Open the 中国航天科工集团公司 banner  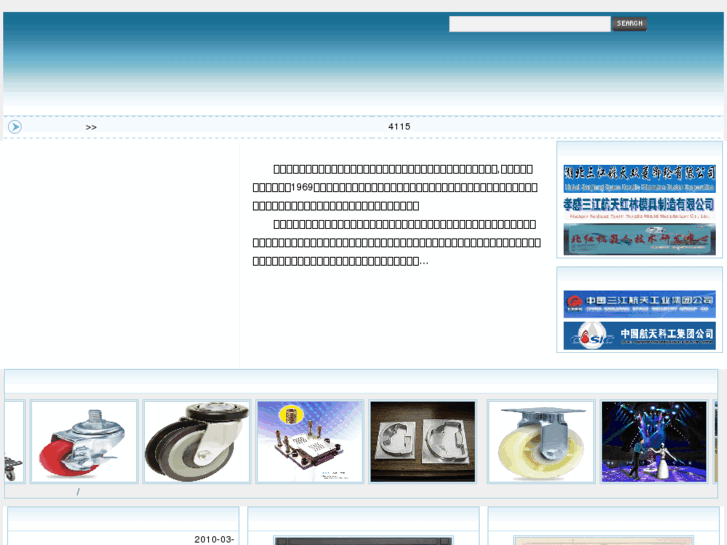[x=639, y=336]
